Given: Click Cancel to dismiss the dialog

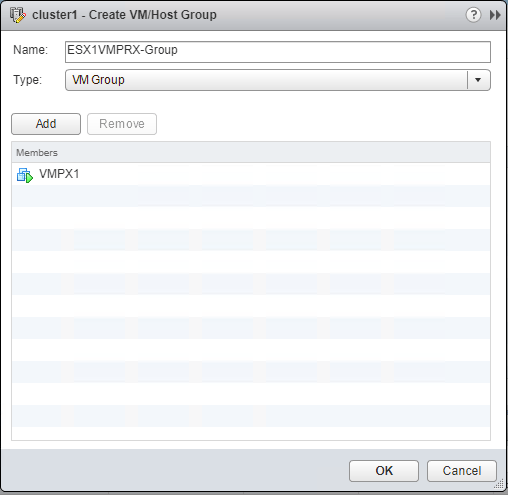Looking at the screenshot, I should [462, 471].
